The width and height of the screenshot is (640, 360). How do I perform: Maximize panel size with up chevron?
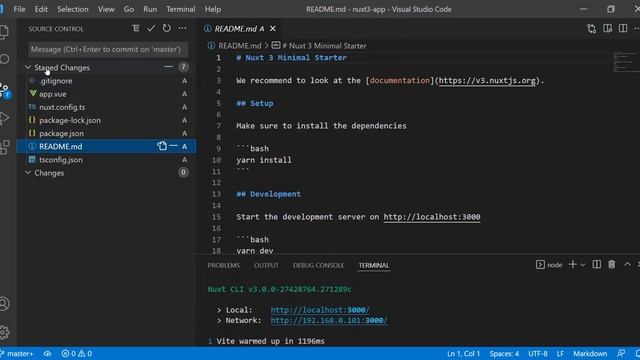tap(627, 265)
